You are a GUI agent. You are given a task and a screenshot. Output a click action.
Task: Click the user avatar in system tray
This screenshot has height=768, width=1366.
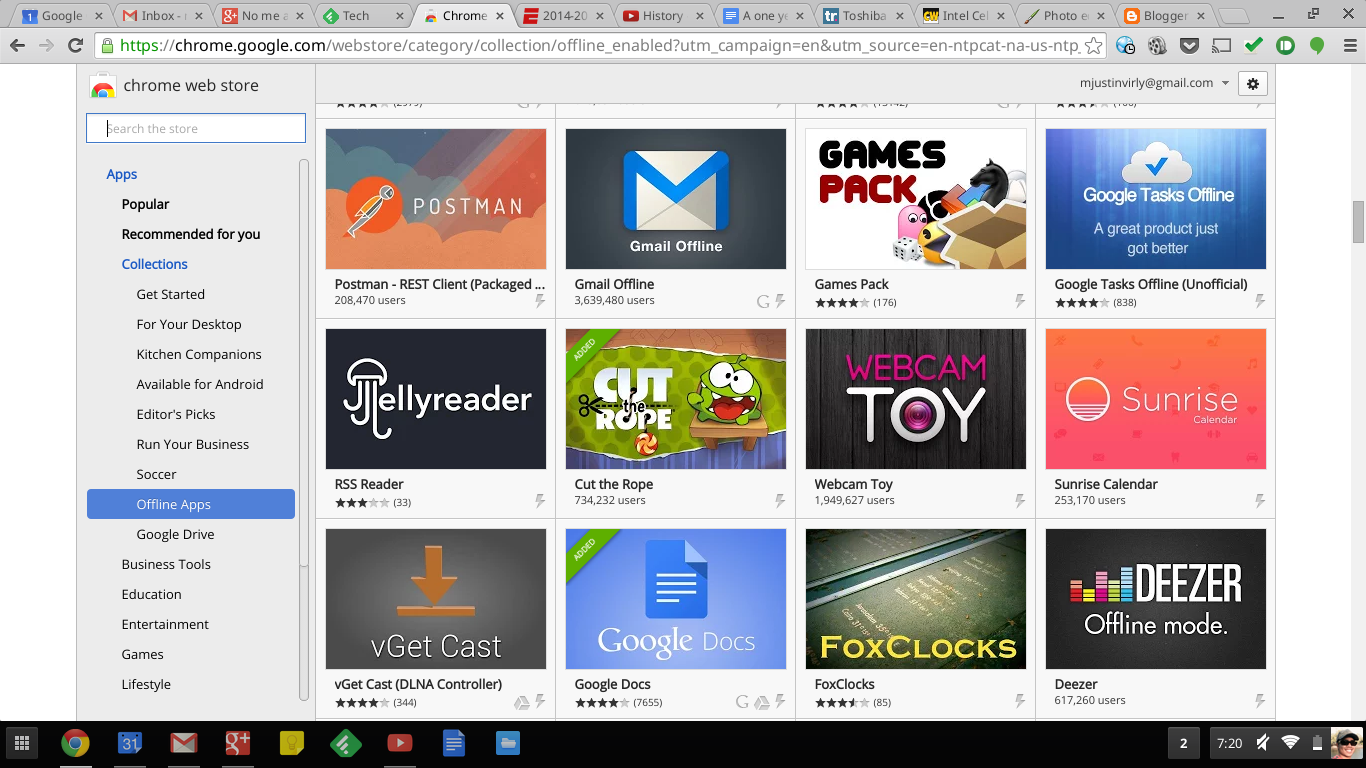coord(1346,743)
